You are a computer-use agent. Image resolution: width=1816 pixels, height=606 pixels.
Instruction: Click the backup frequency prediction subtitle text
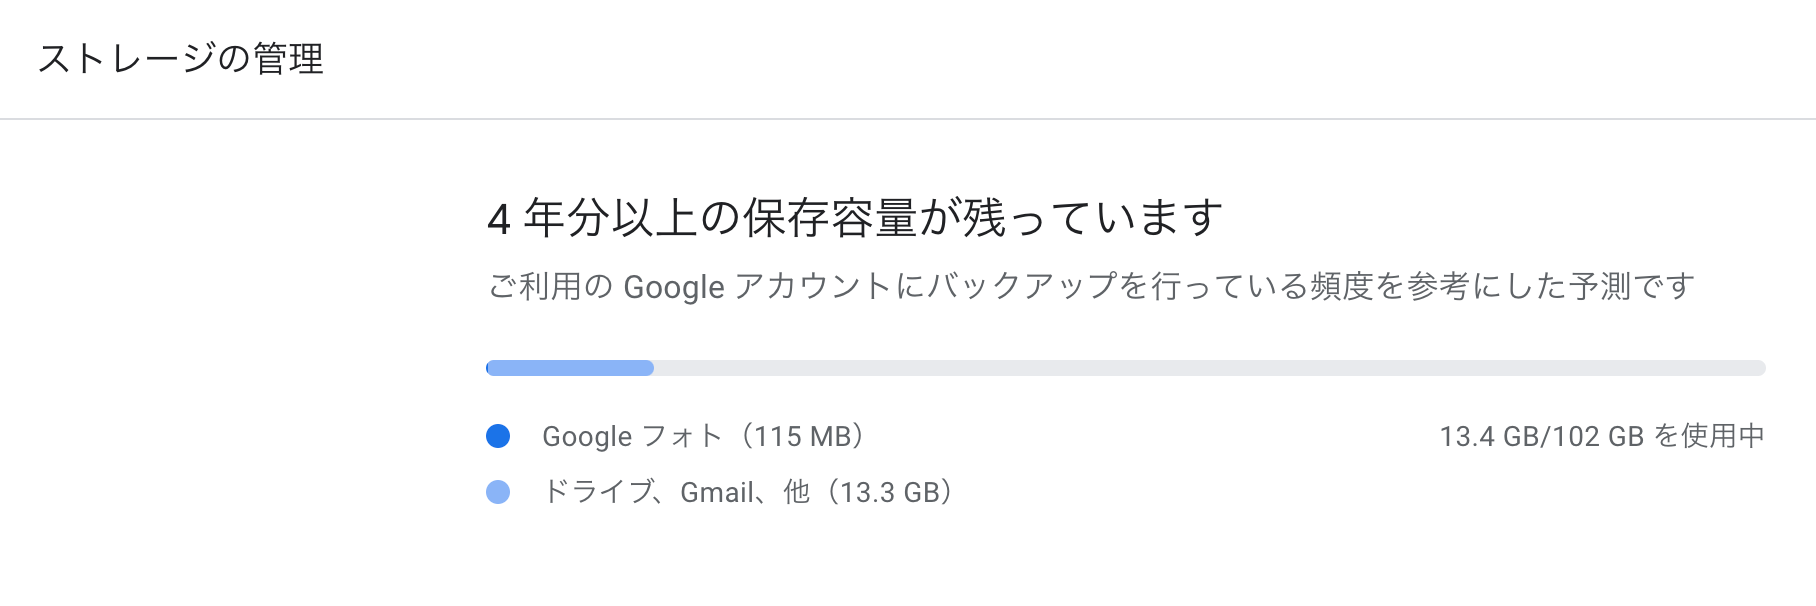pyautogui.click(x=1091, y=287)
